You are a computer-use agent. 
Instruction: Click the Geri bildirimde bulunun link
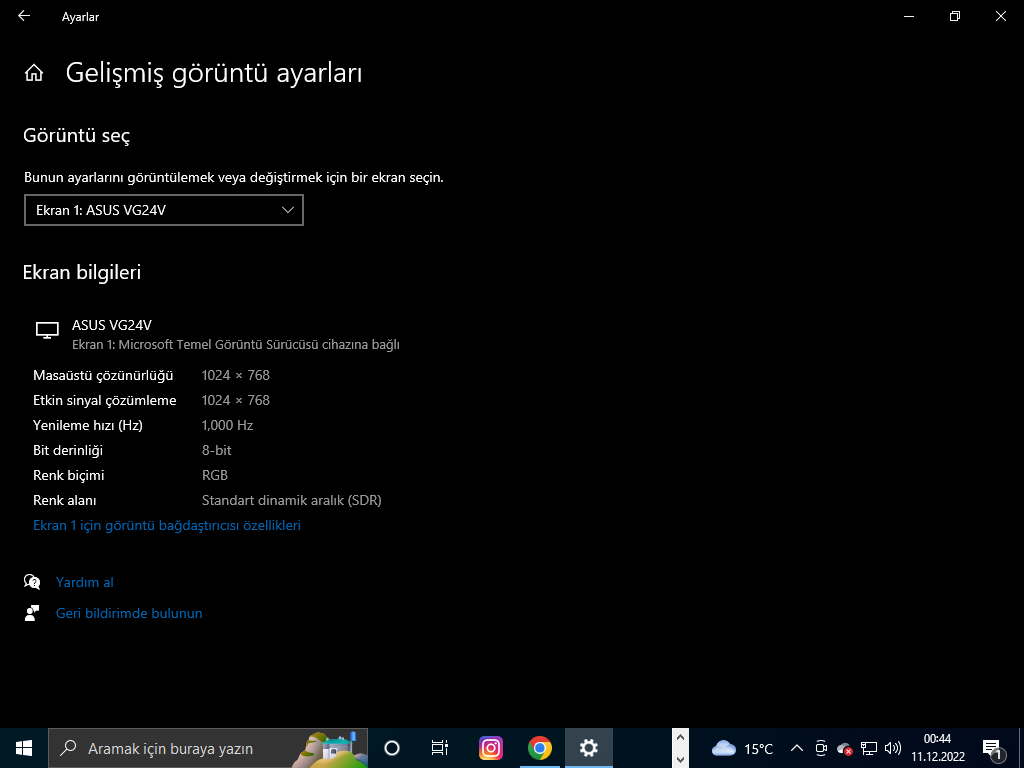point(129,613)
